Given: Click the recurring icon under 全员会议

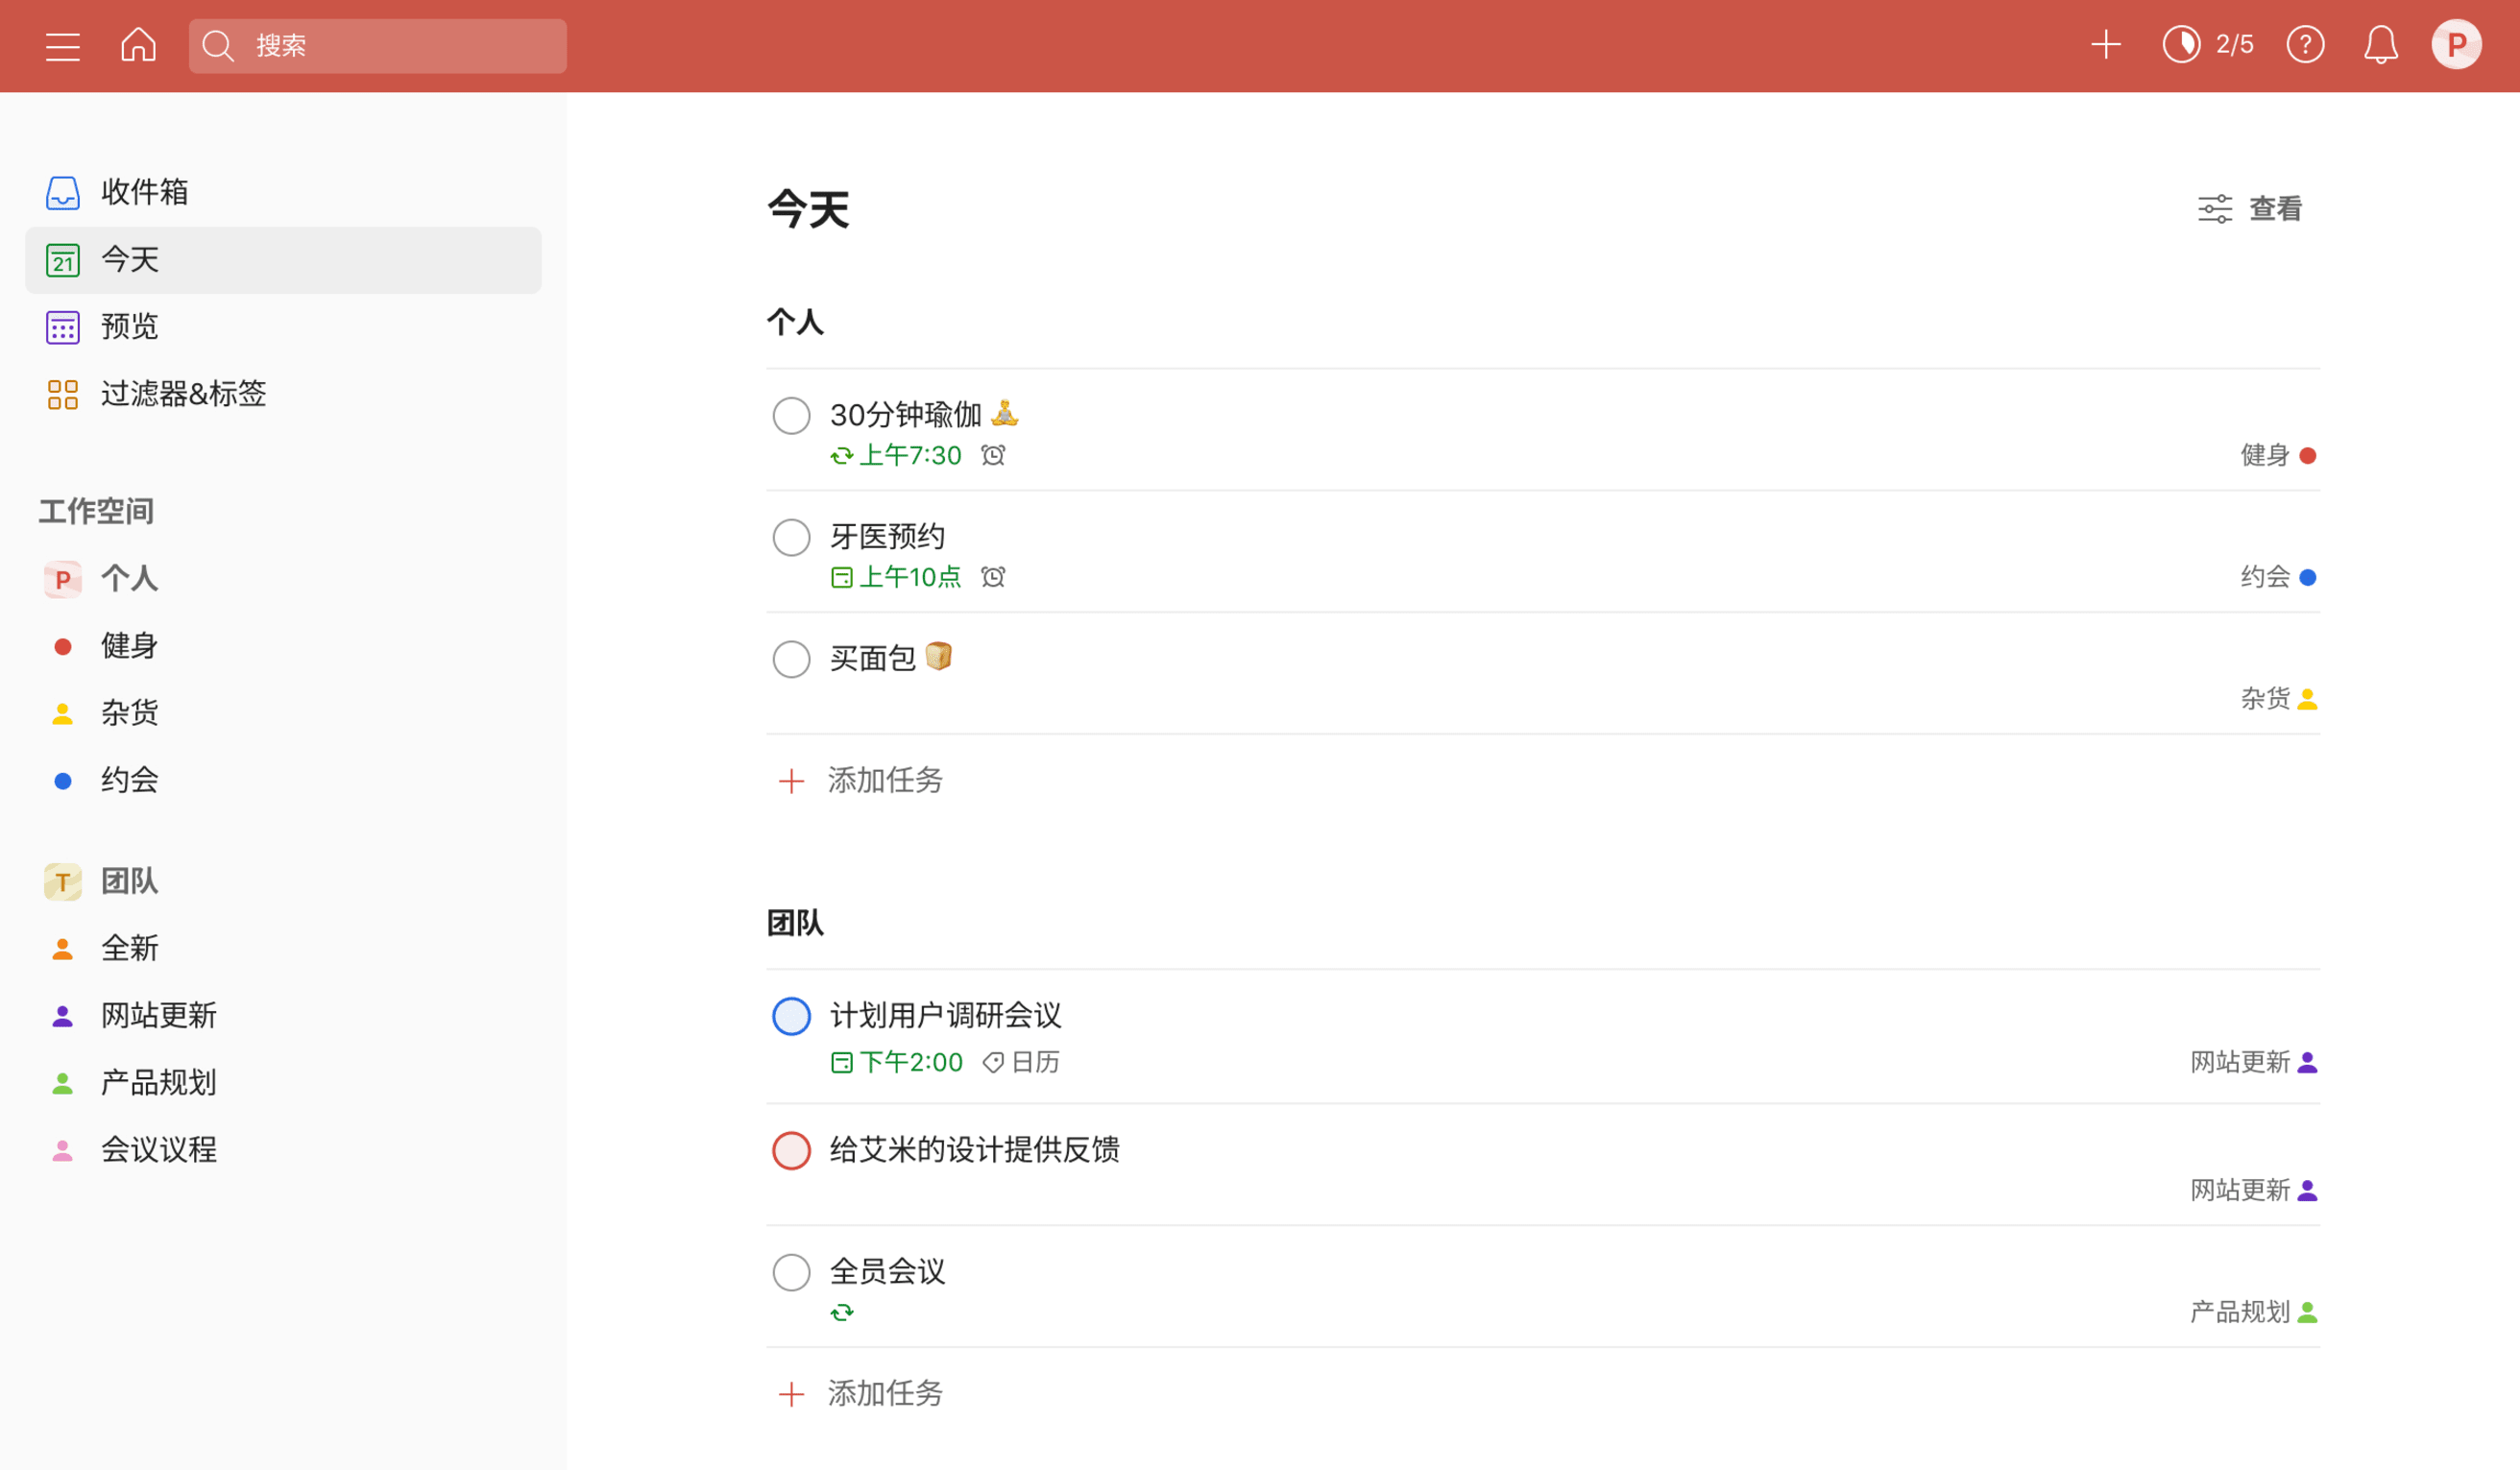Looking at the screenshot, I should coord(842,1311).
